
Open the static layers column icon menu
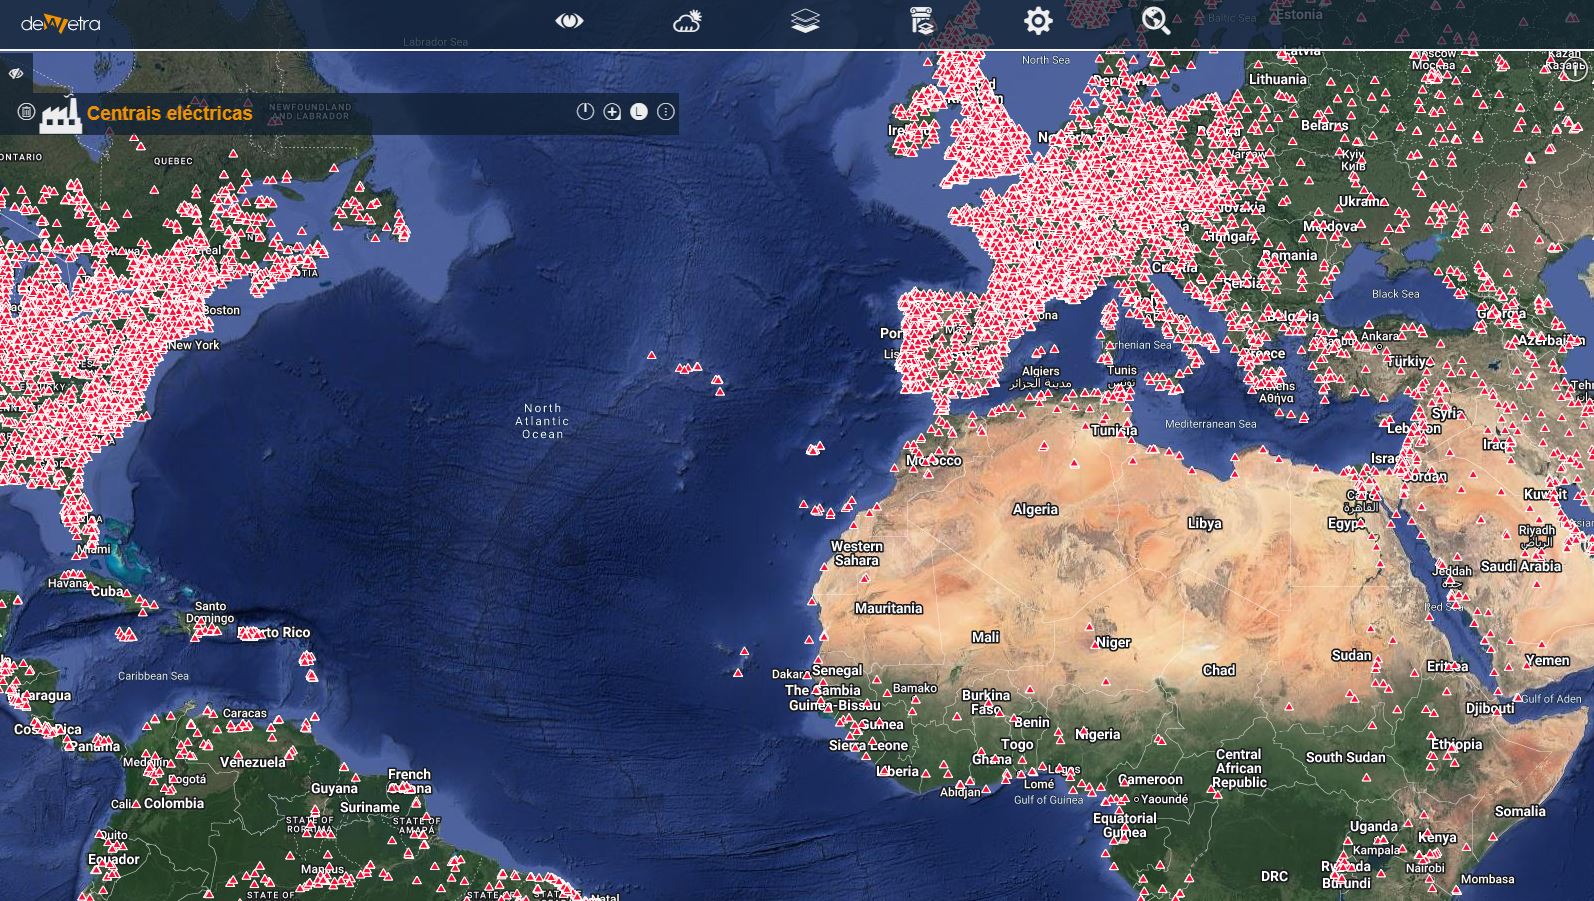[922, 21]
